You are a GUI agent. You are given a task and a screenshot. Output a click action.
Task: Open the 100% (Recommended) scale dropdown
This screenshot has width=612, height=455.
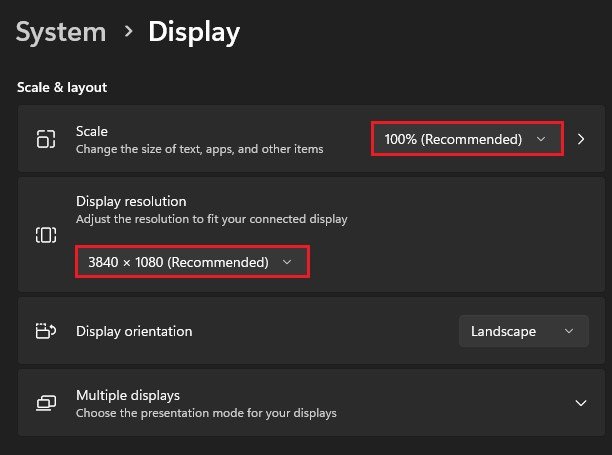tap(467, 140)
